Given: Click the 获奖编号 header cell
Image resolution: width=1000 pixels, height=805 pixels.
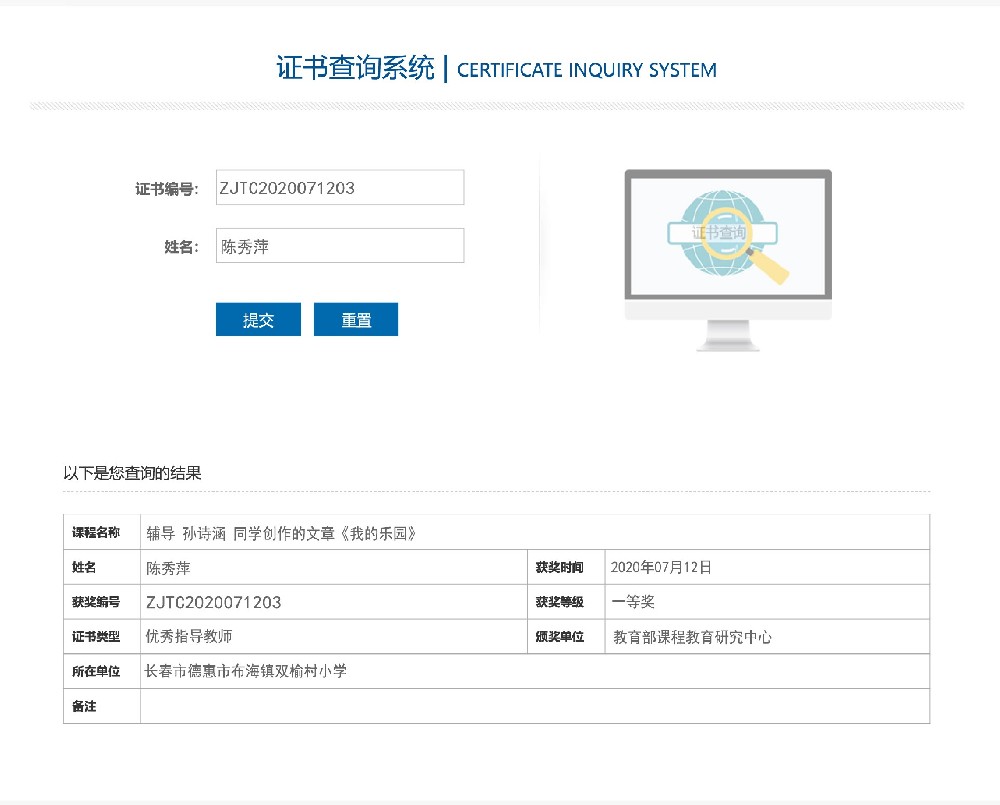Looking at the screenshot, I should pos(102,602).
